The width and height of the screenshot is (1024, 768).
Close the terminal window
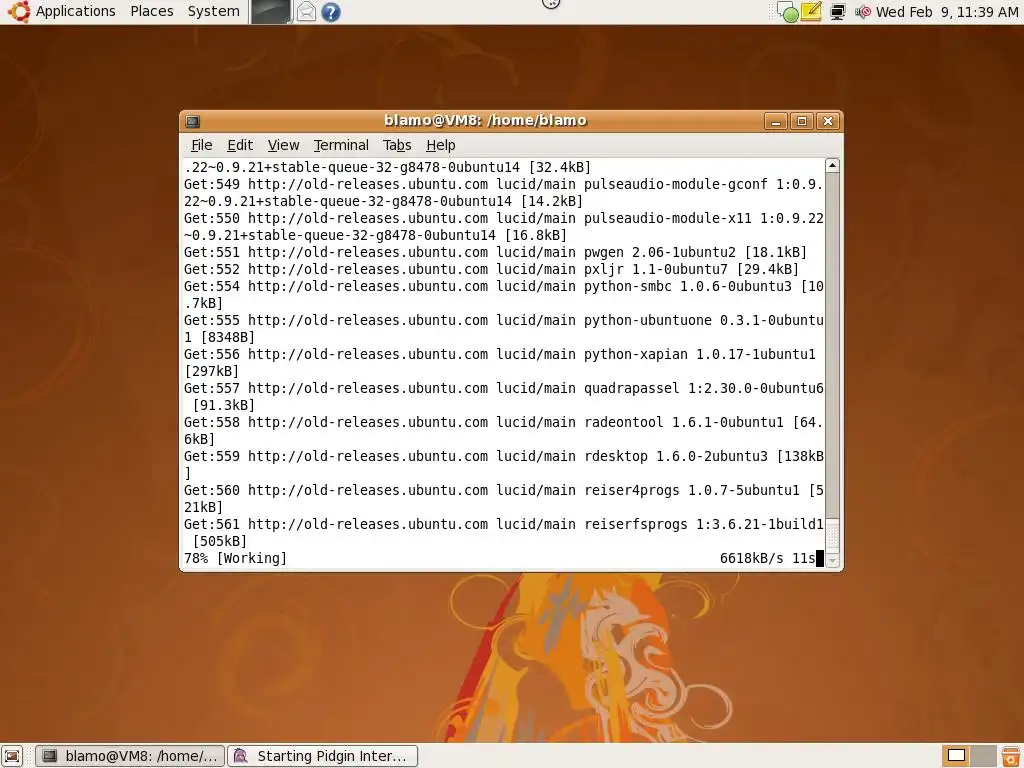tap(828, 121)
